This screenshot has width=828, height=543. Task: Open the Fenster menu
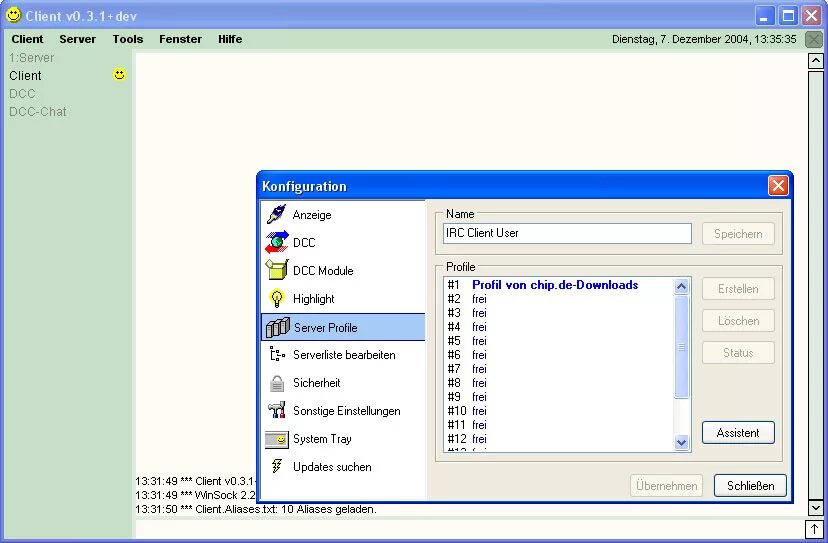click(x=181, y=39)
